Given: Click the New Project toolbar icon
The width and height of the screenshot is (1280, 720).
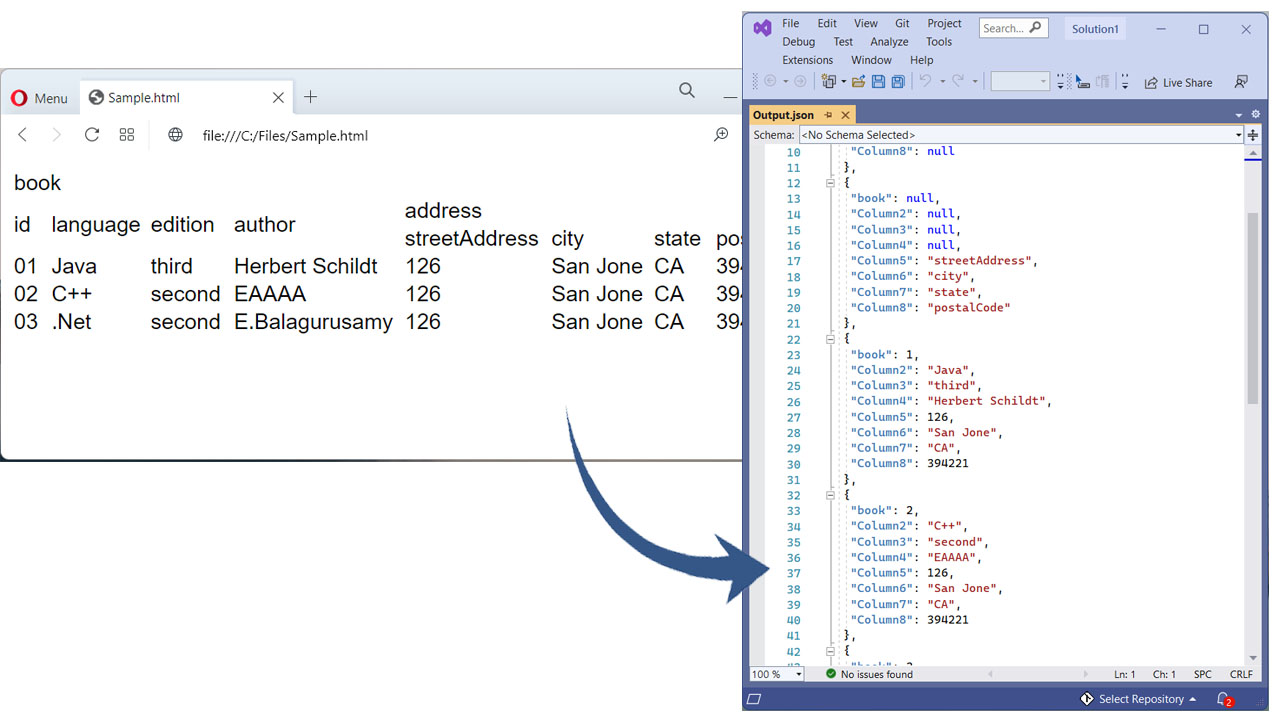Looking at the screenshot, I should 827,82.
